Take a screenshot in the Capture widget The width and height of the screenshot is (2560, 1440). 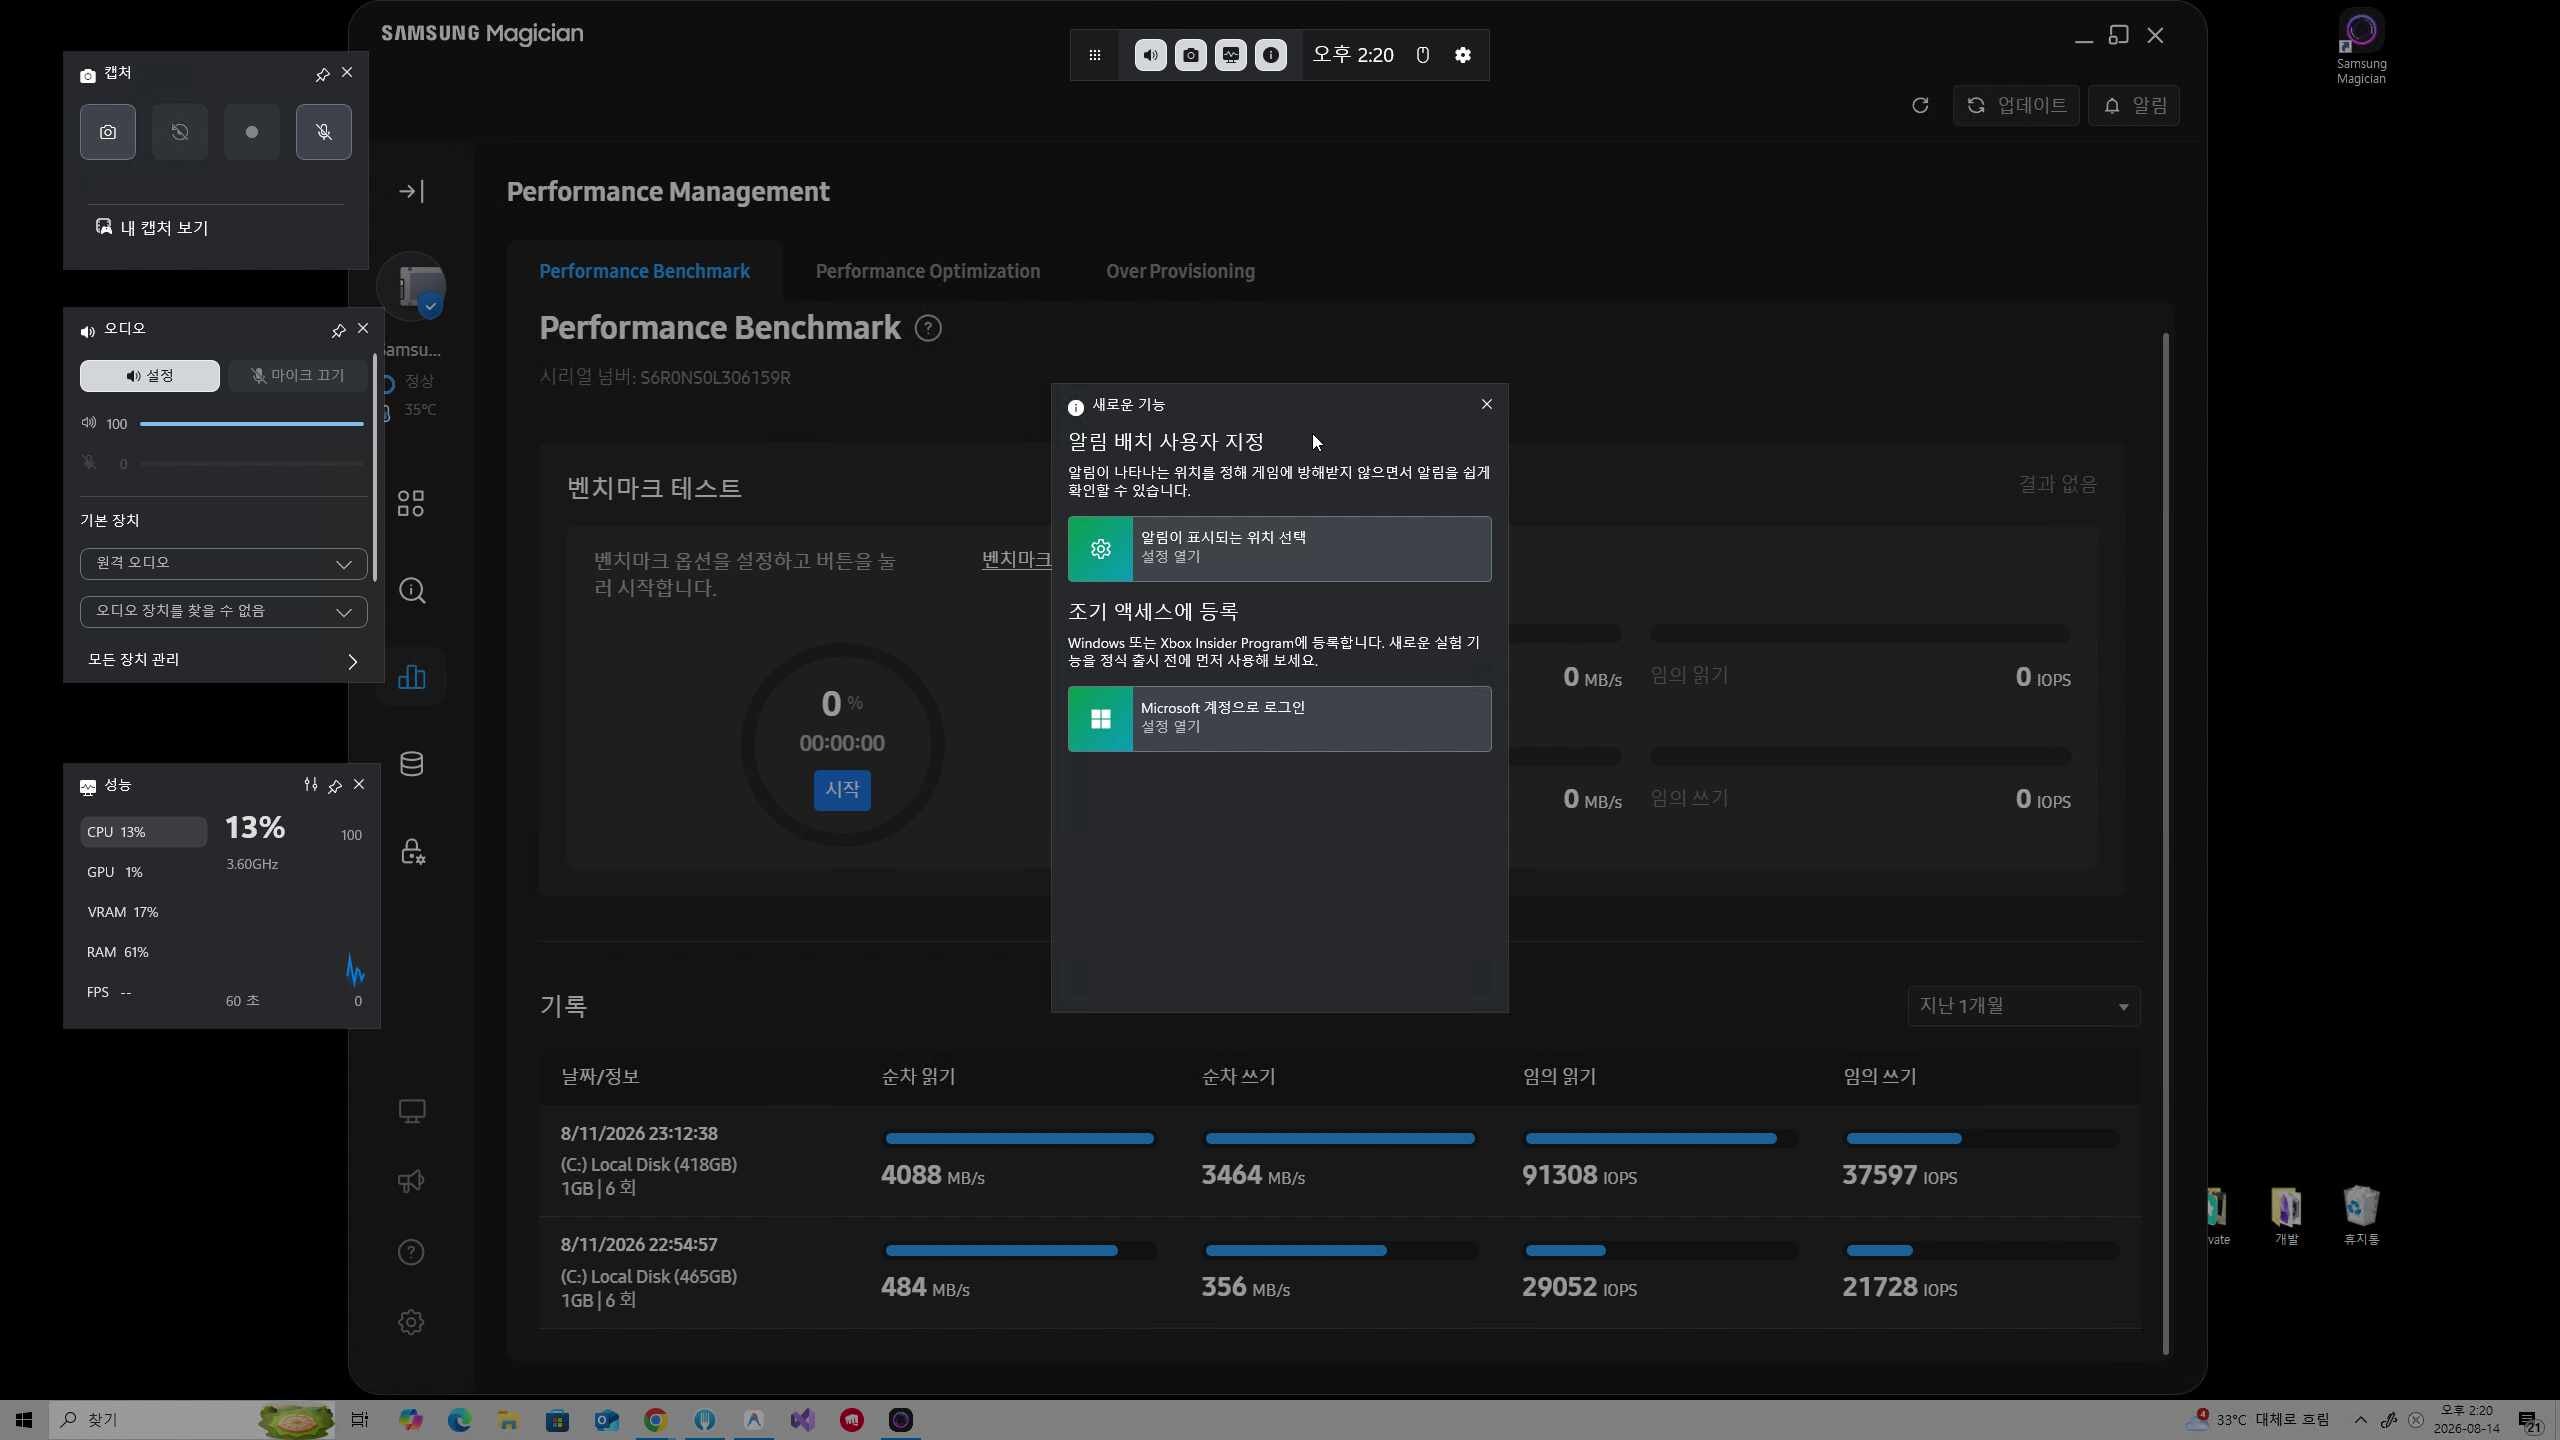[108, 132]
